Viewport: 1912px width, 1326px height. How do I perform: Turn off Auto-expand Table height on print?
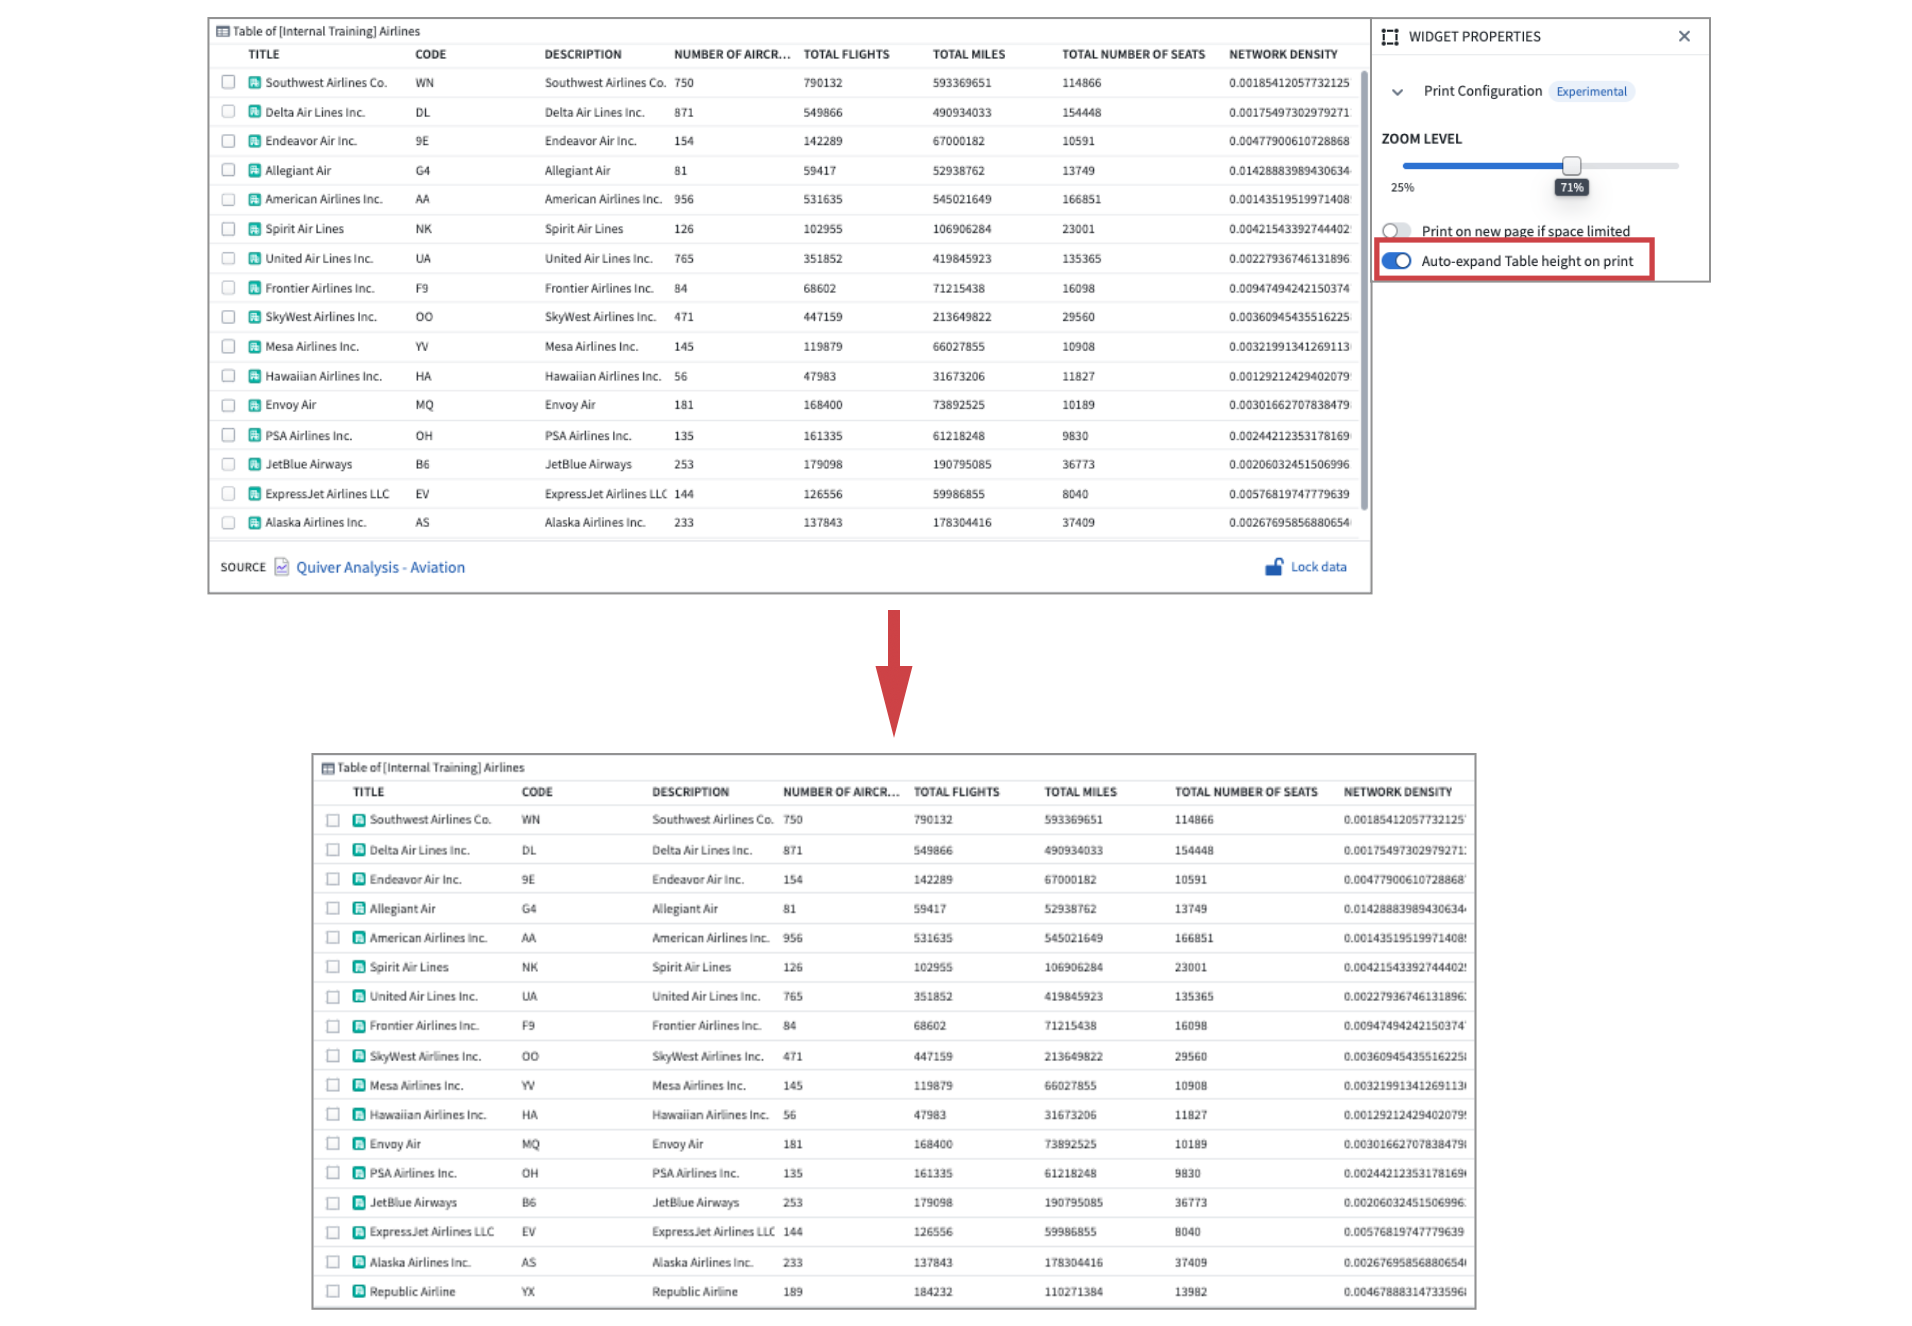click(1396, 261)
